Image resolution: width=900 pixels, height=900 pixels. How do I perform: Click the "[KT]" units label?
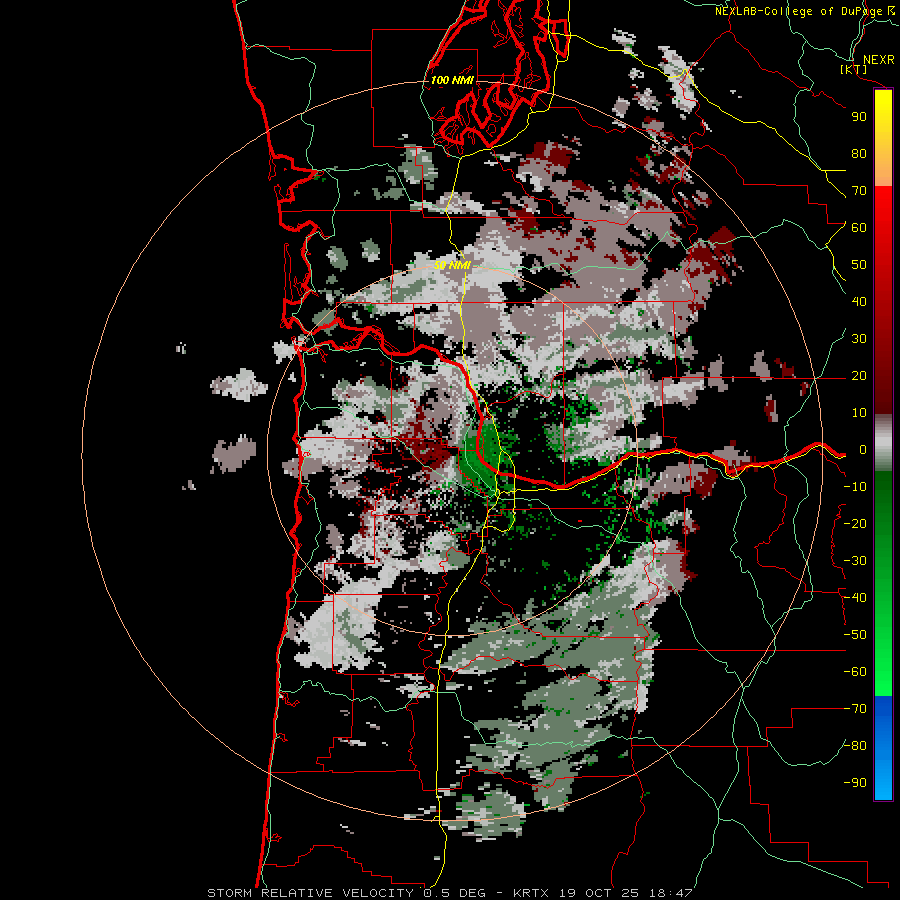(854, 69)
